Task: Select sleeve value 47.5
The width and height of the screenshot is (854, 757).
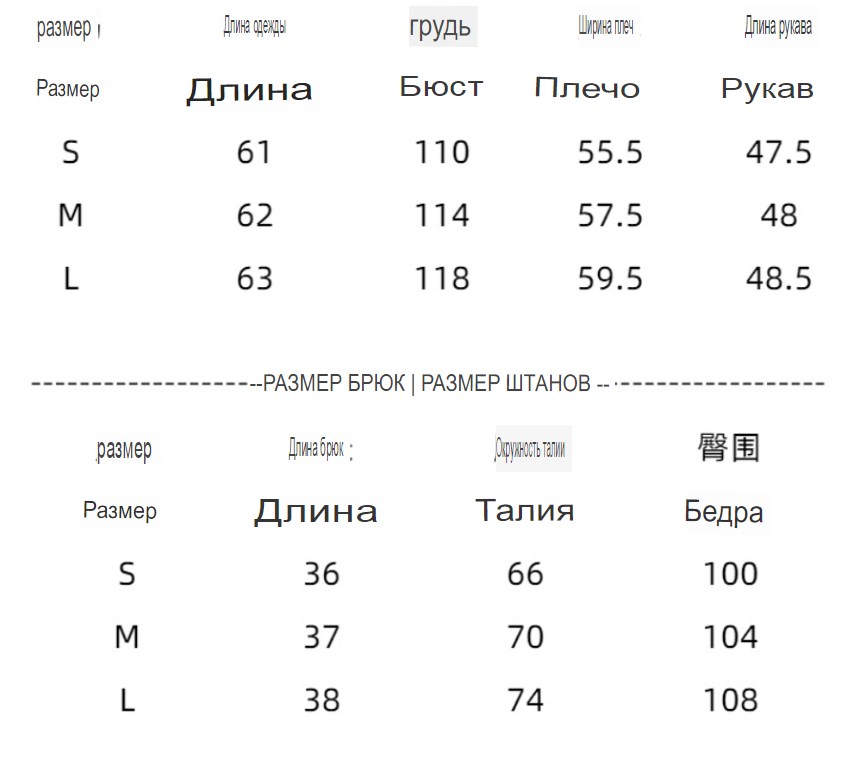Action: tap(779, 152)
